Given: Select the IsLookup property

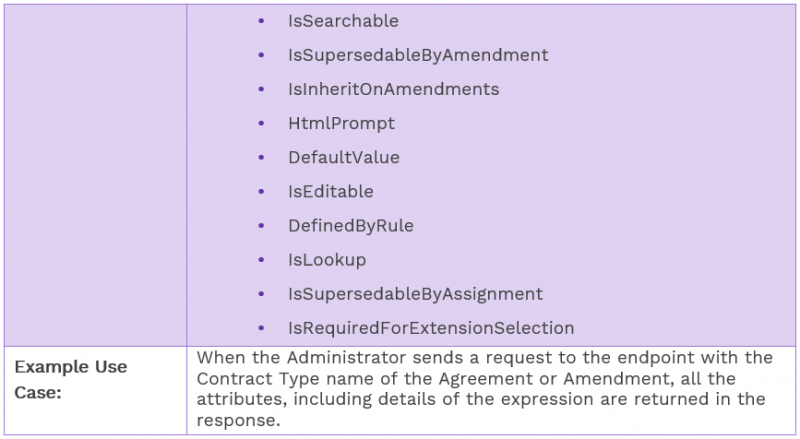Looking at the screenshot, I should pyautogui.click(x=326, y=260).
